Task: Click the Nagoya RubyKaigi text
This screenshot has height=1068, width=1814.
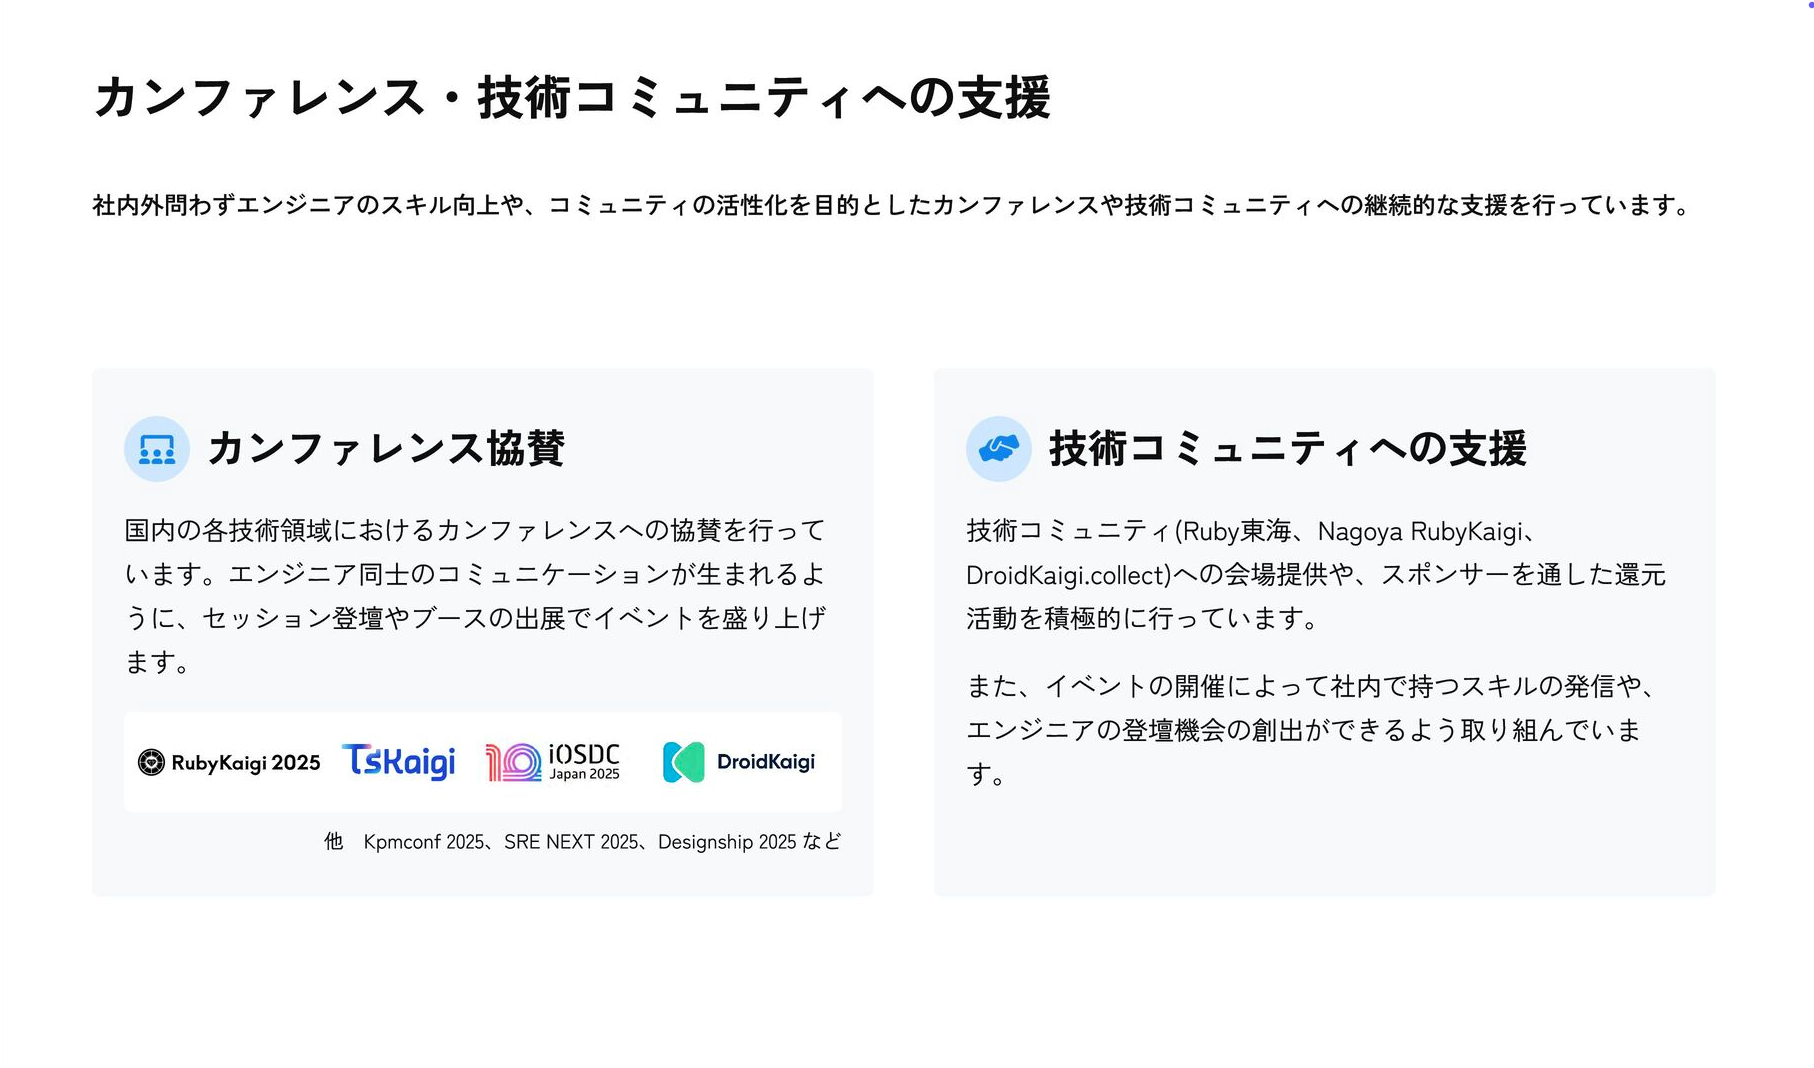Action: [x=1419, y=531]
